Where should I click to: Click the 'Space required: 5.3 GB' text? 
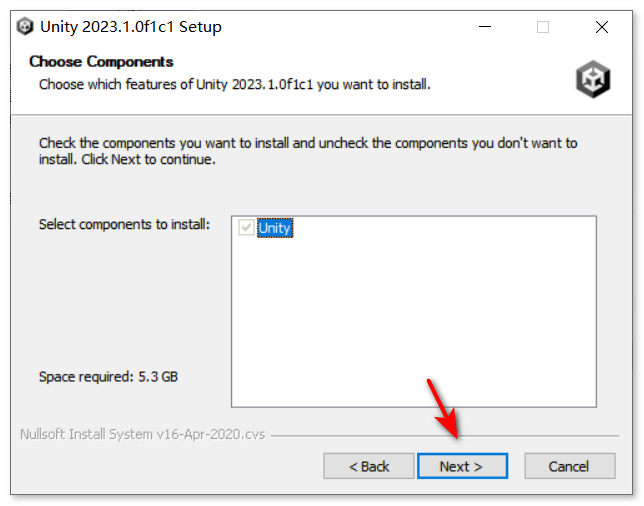(108, 377)
